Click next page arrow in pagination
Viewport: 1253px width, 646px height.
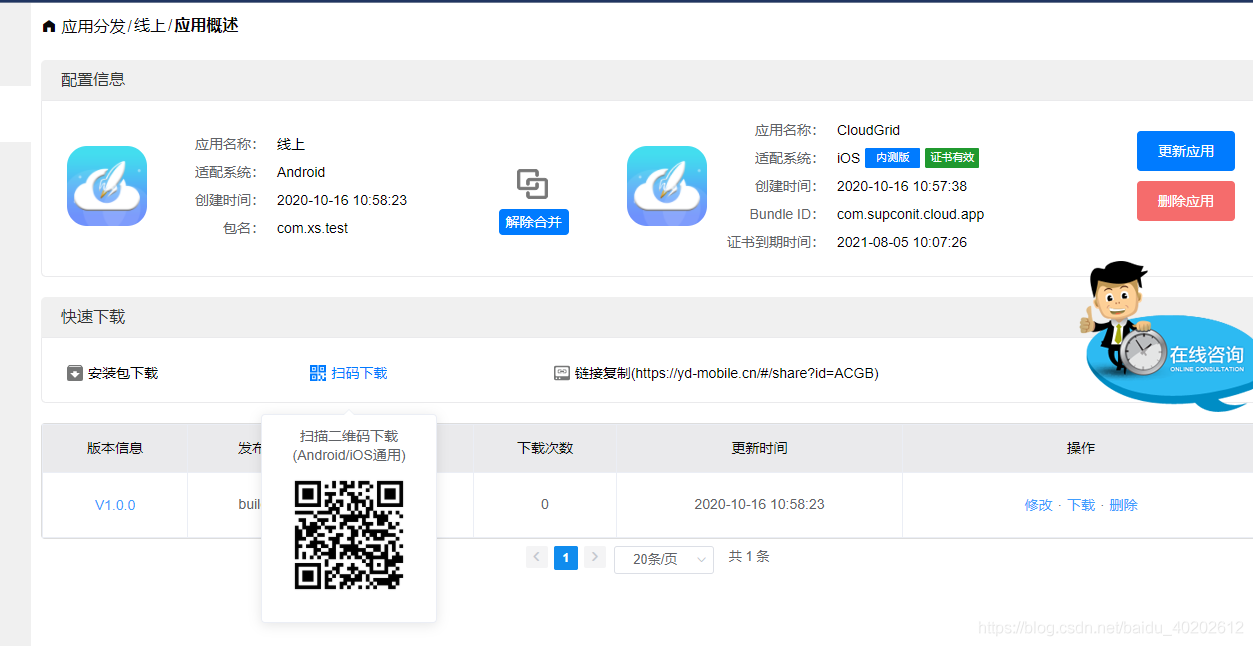point(595,557)
